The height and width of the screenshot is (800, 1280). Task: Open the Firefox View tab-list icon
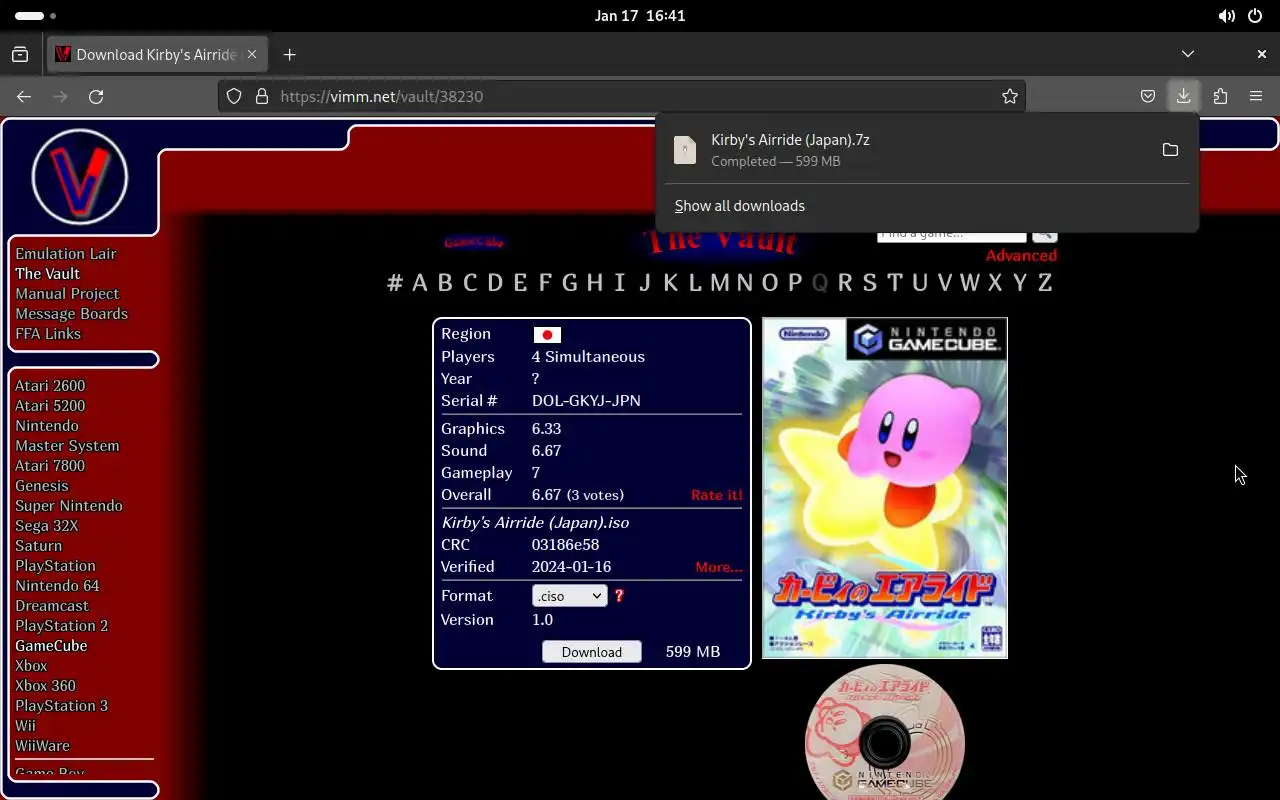point(20,54)
